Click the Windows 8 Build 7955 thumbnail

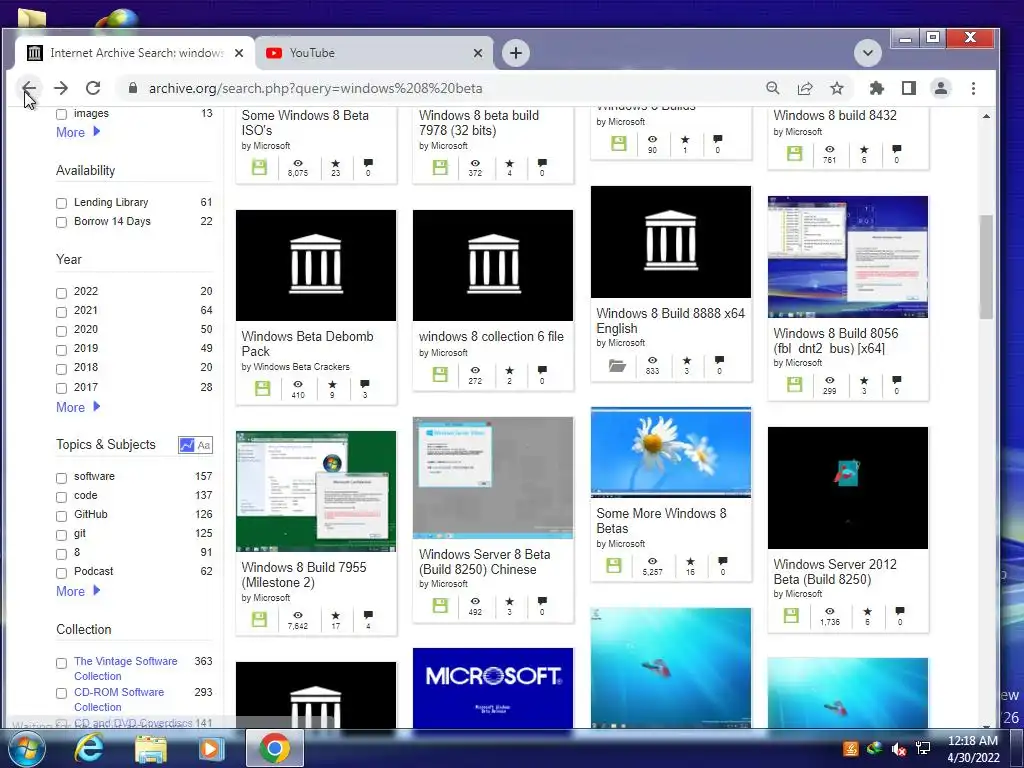[x=316, y=491]
